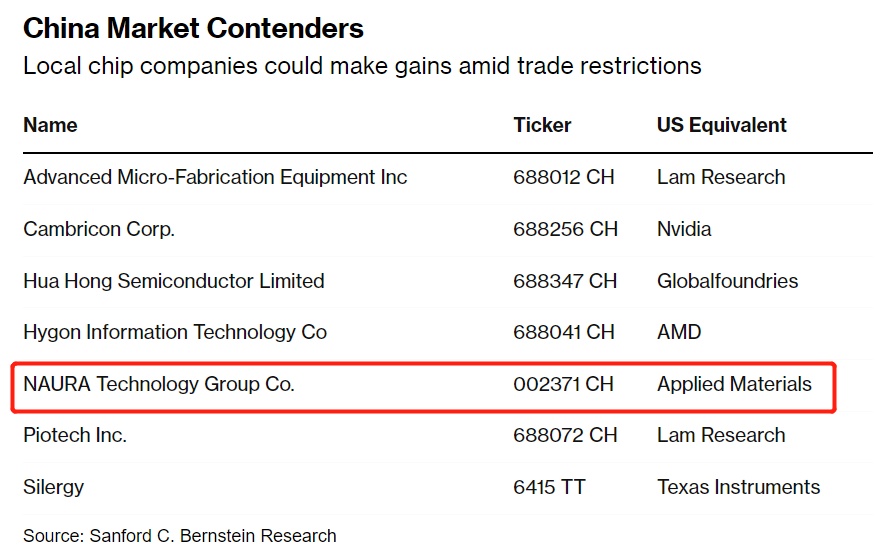Click Advanced Micro-Fabrication Equipment Inc name

pos(215,177)
